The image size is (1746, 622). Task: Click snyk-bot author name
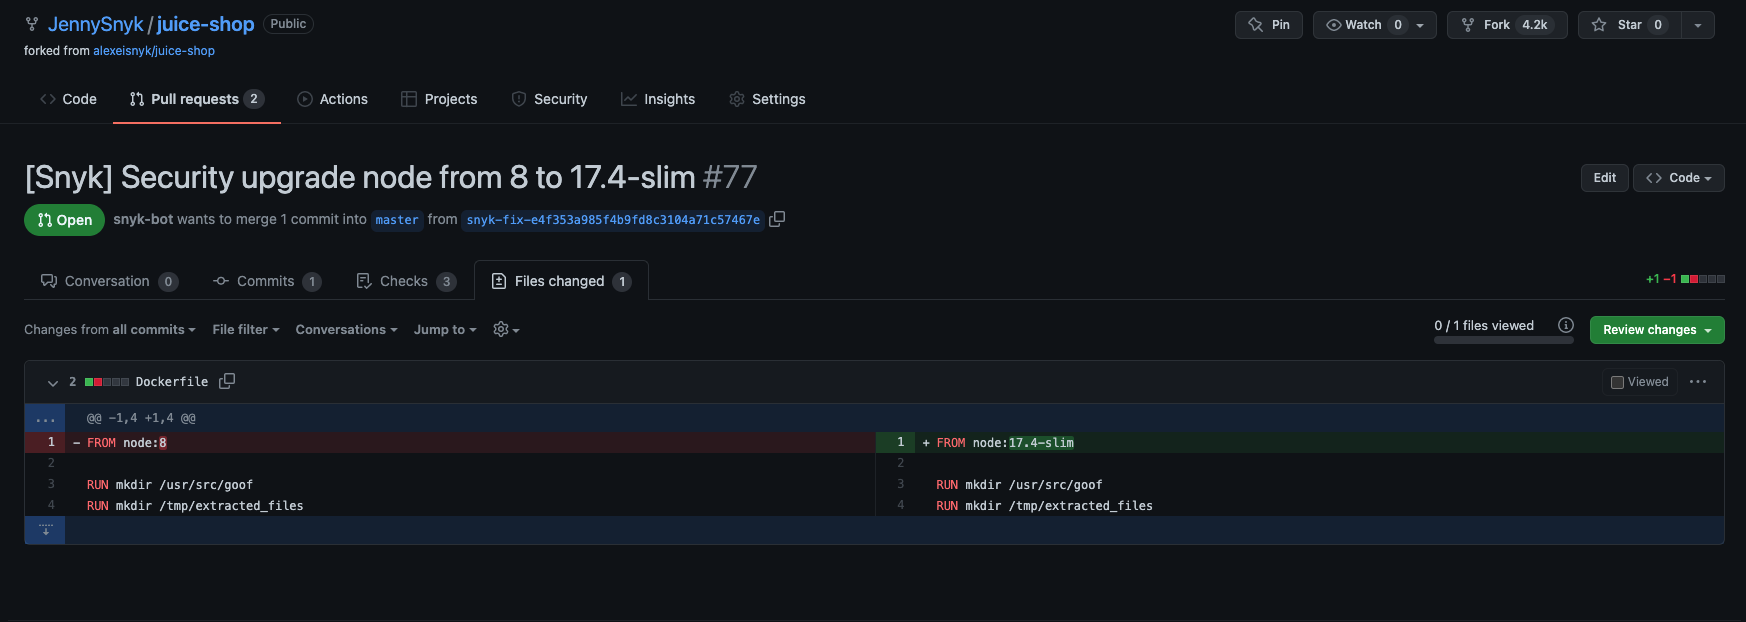143,219
